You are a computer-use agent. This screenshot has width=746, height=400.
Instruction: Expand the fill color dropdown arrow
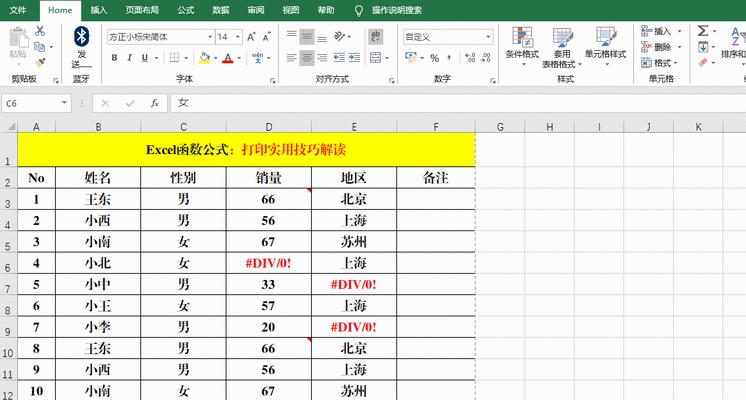coord(216,59)
